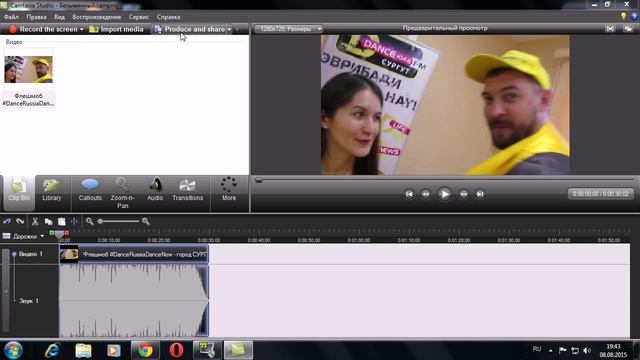Screen dimensions: 640x360
Task: Open the Вид menu
Action: [x=60, y=17]
